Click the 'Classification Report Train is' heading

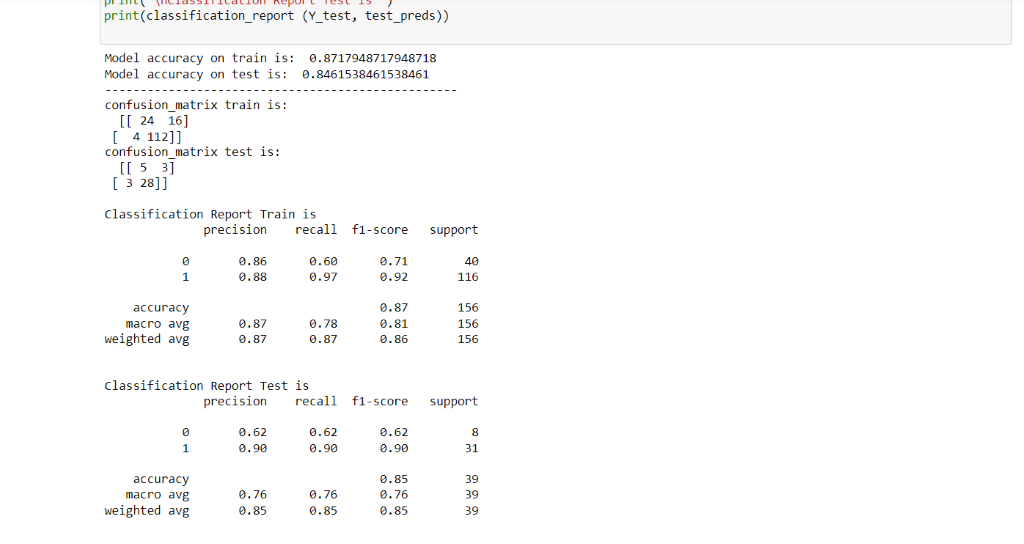[x=210, y=214]
